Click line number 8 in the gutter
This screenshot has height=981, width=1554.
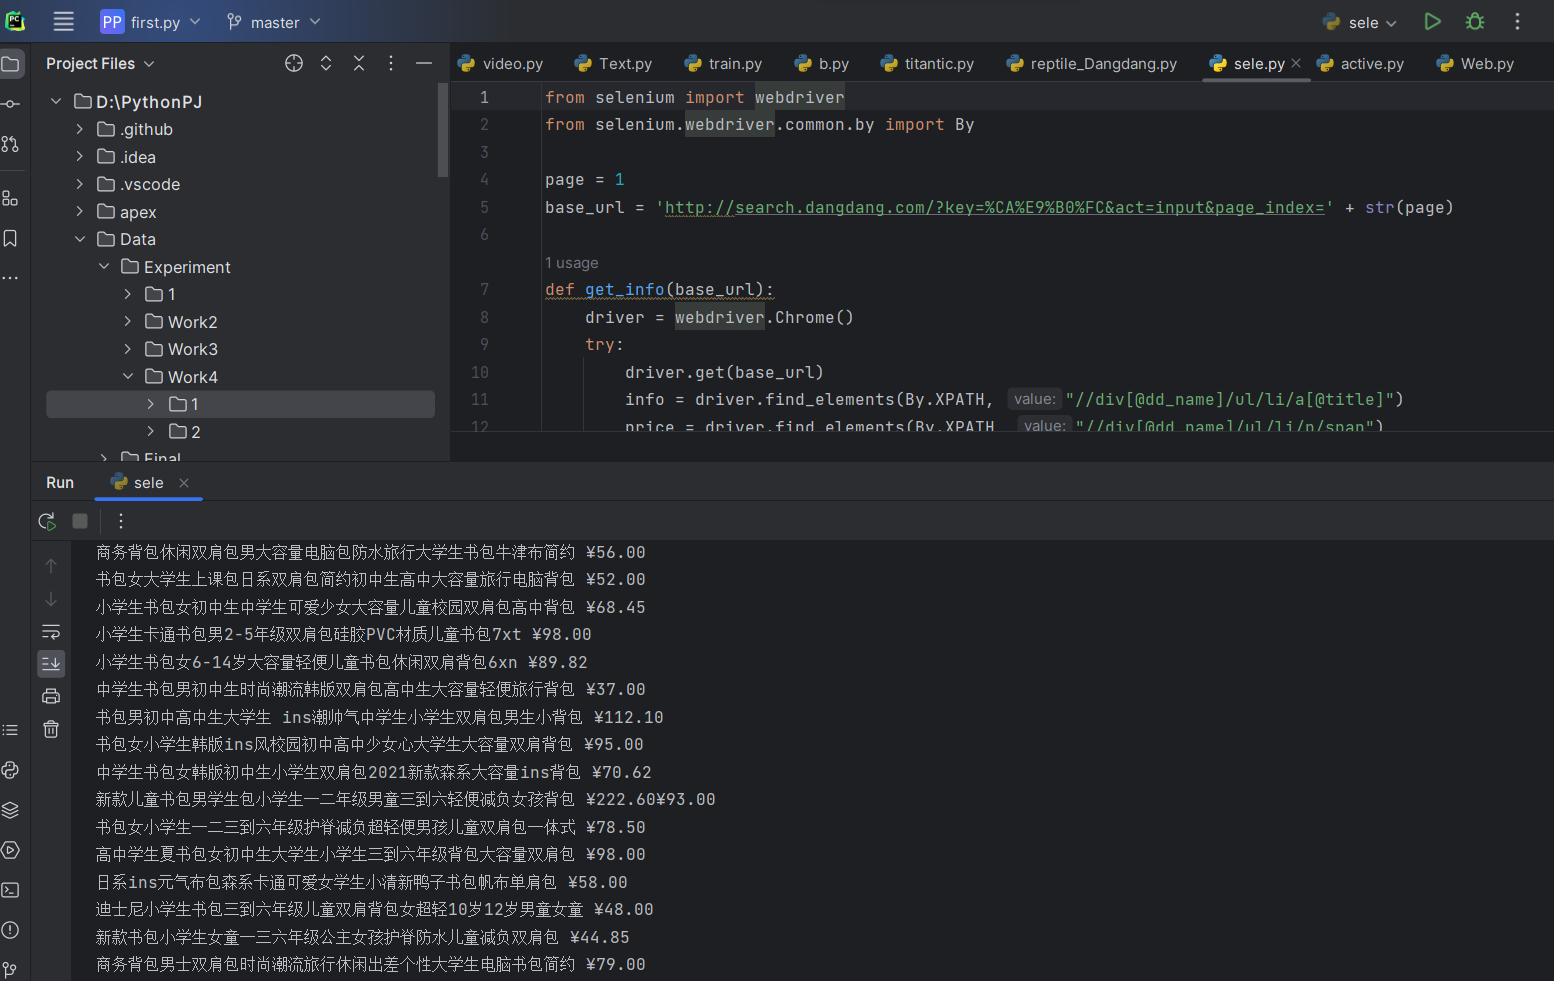point(484,317)
